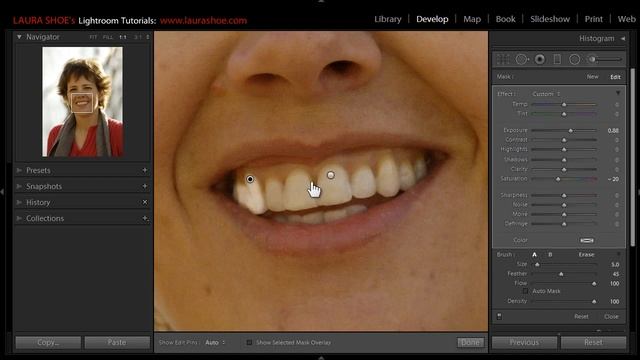This screenshot has height=360, width=640.
Task: Click the Temp slider handle
Action: tap(564, 105)
